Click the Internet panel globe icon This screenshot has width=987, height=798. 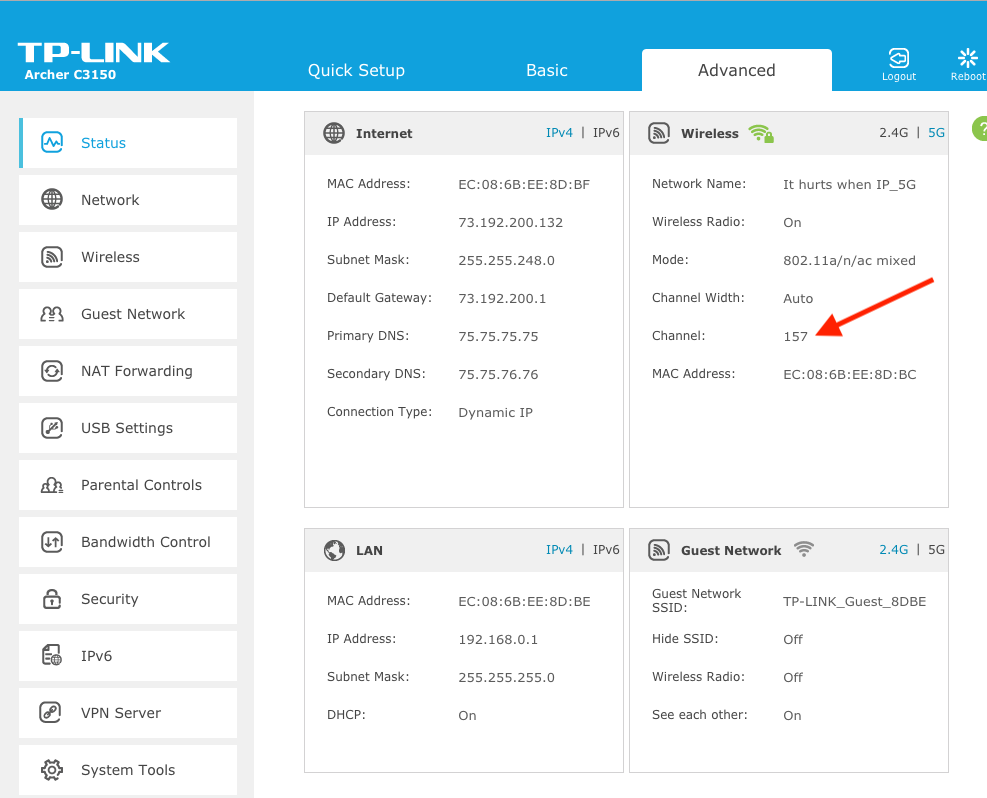(x=334, y=133)
